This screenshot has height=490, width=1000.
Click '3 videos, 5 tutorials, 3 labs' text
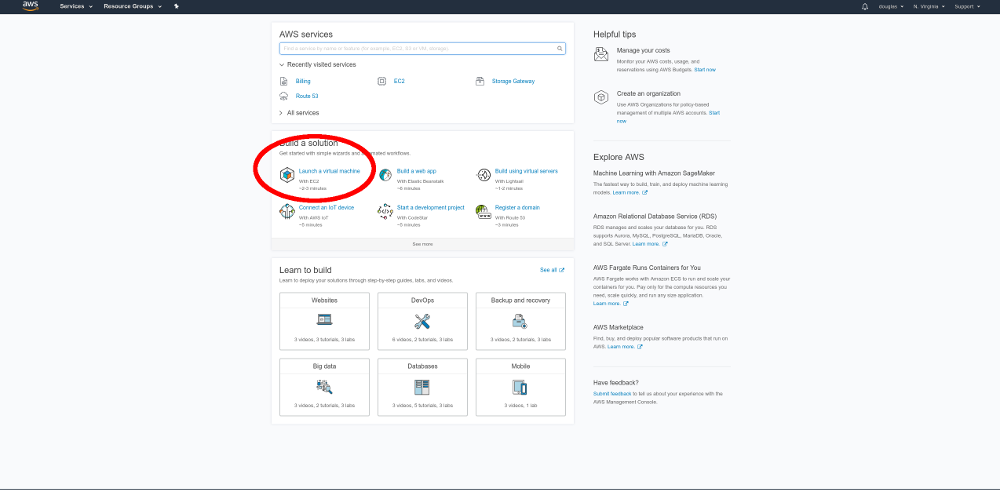[422, 405]
